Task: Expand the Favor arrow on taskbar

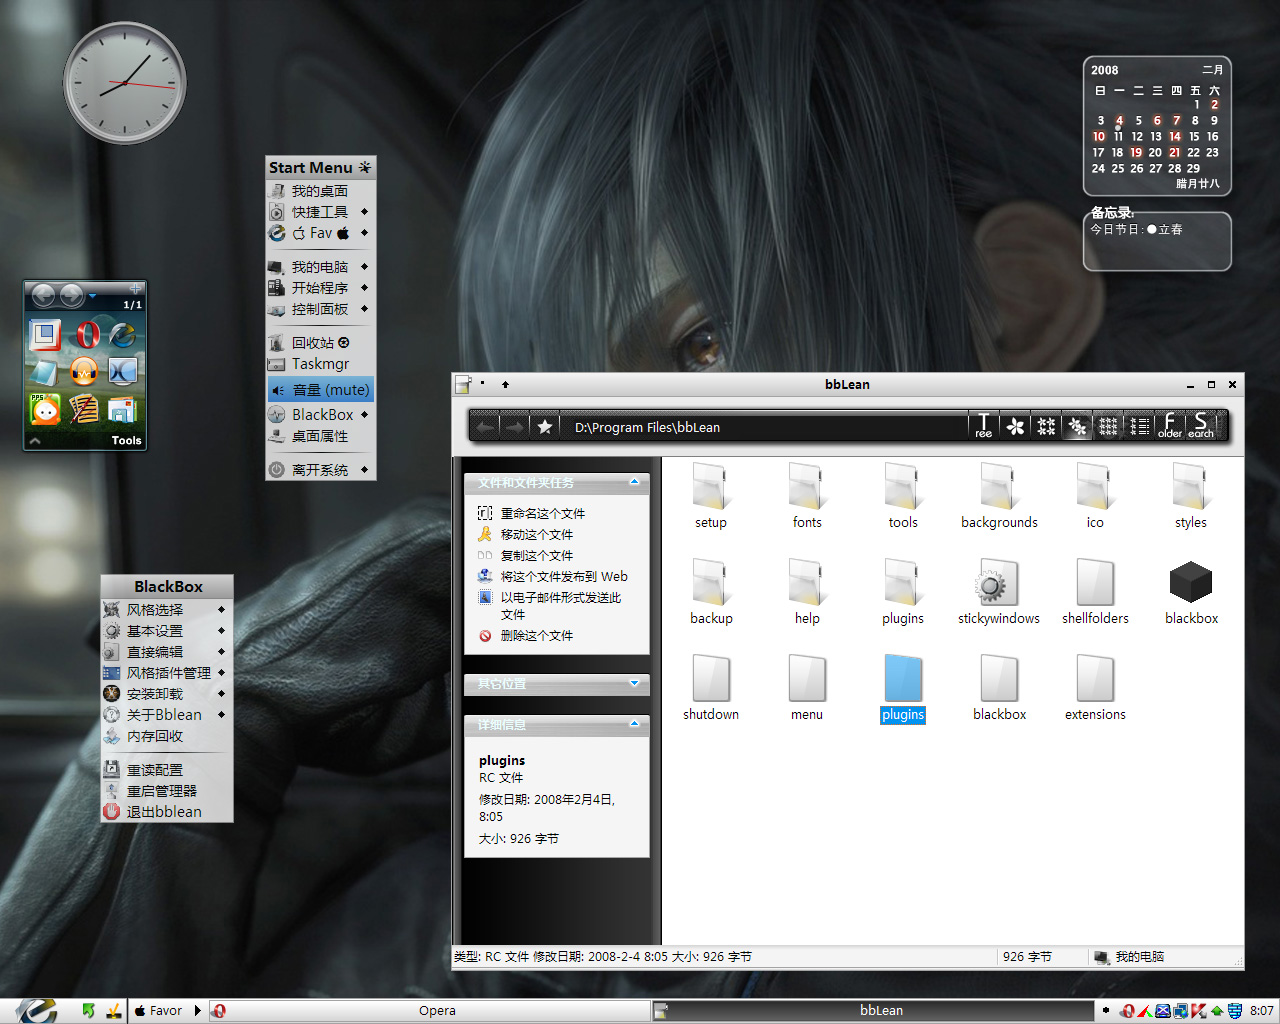Action: coord(197,1011)
